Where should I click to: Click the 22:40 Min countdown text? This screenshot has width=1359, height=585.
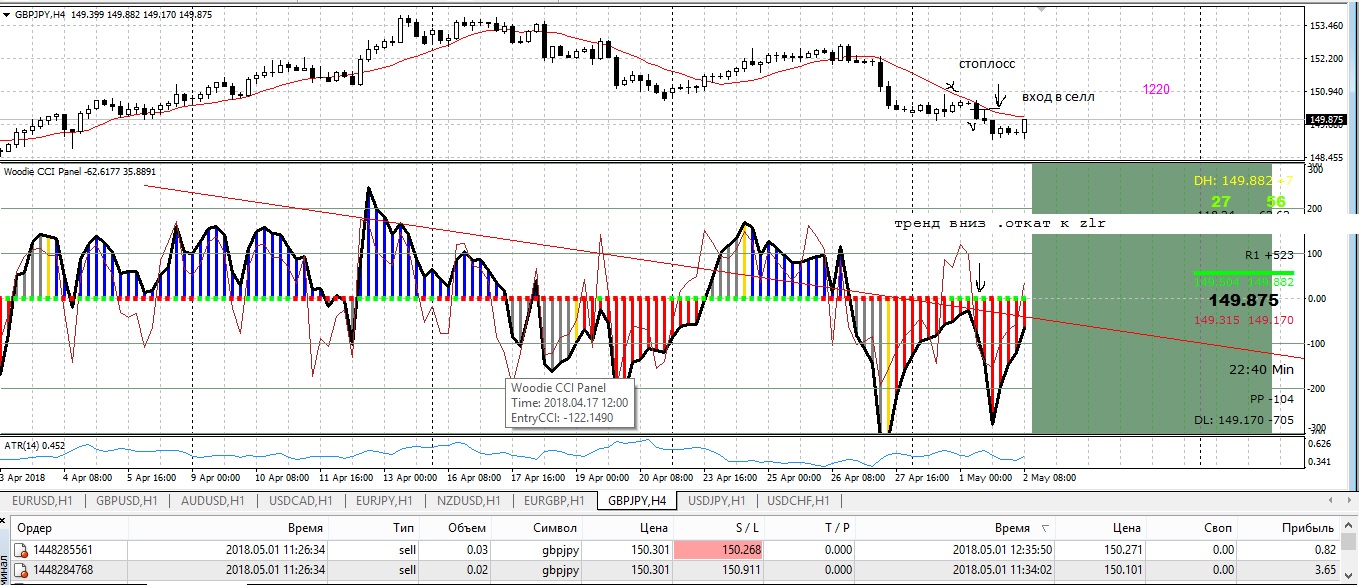pyautogui.click(x=1262, y=369)
